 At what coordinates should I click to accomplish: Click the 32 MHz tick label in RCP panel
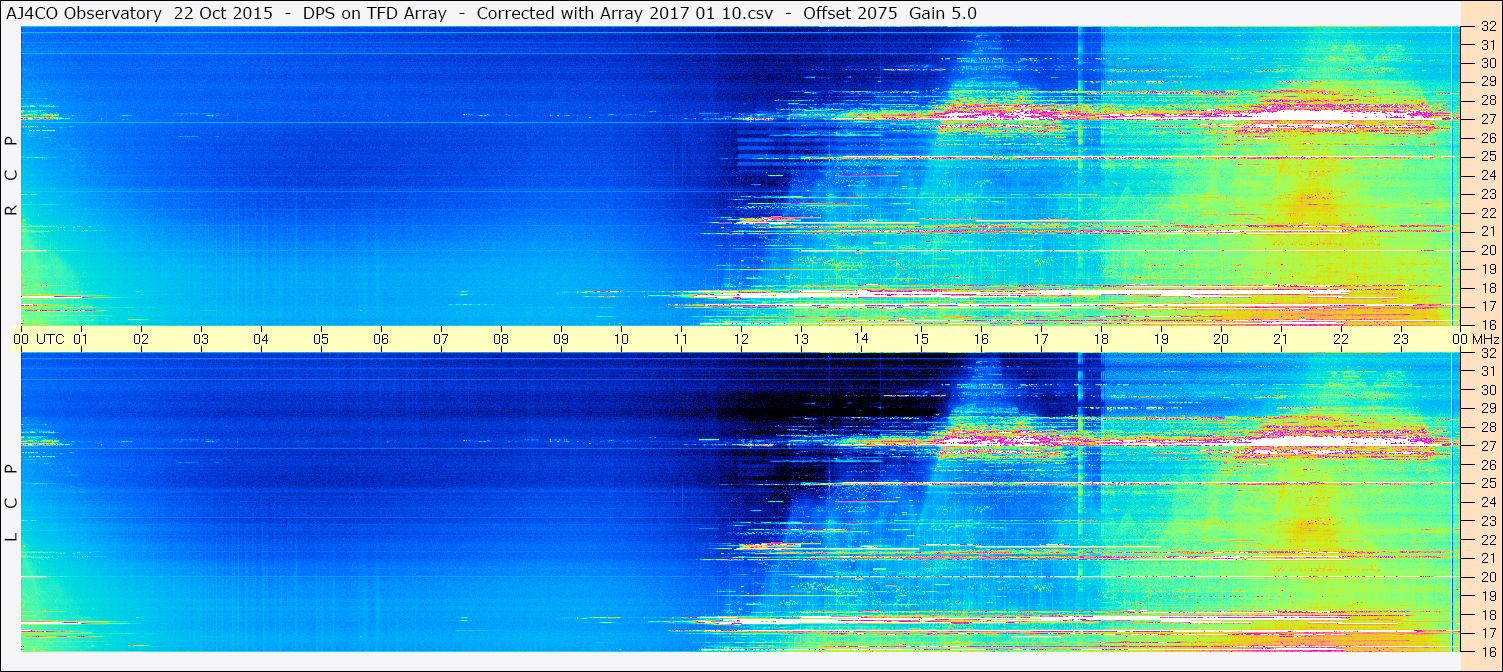(1488, 27)
